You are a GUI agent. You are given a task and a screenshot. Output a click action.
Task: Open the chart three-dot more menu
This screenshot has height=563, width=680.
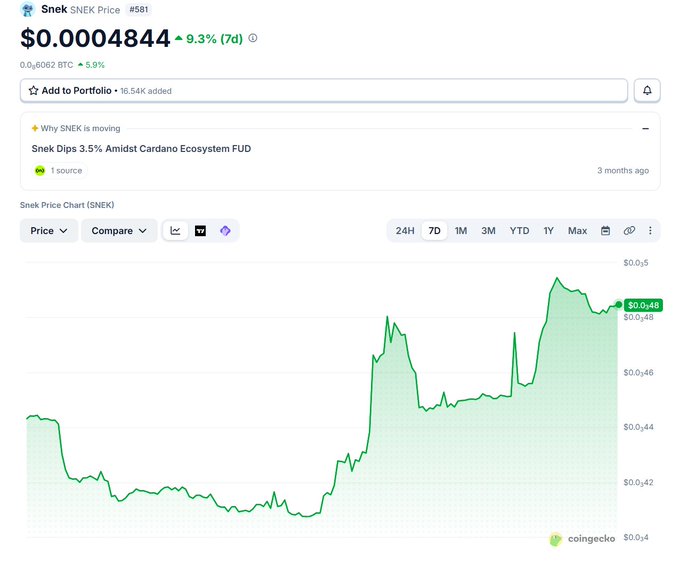650,231
